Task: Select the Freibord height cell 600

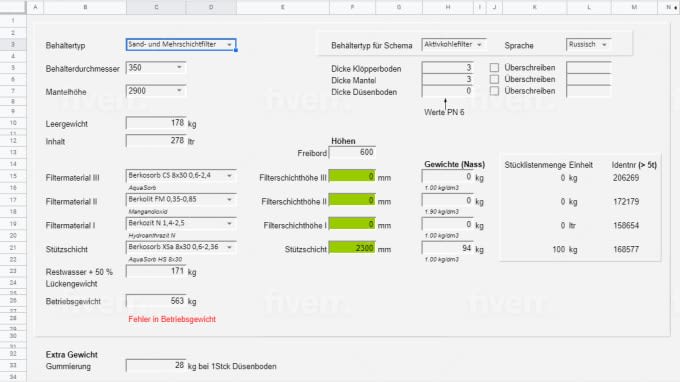Action: (x=352, y=153)
